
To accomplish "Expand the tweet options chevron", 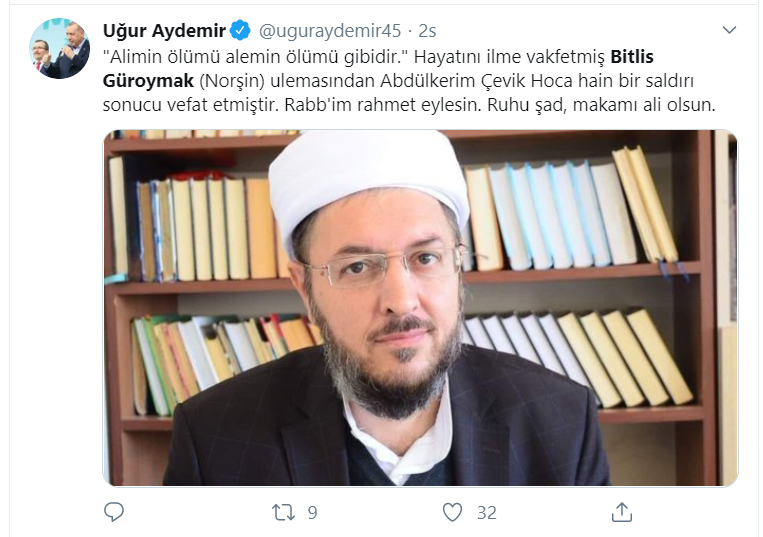I will [729, 30].
